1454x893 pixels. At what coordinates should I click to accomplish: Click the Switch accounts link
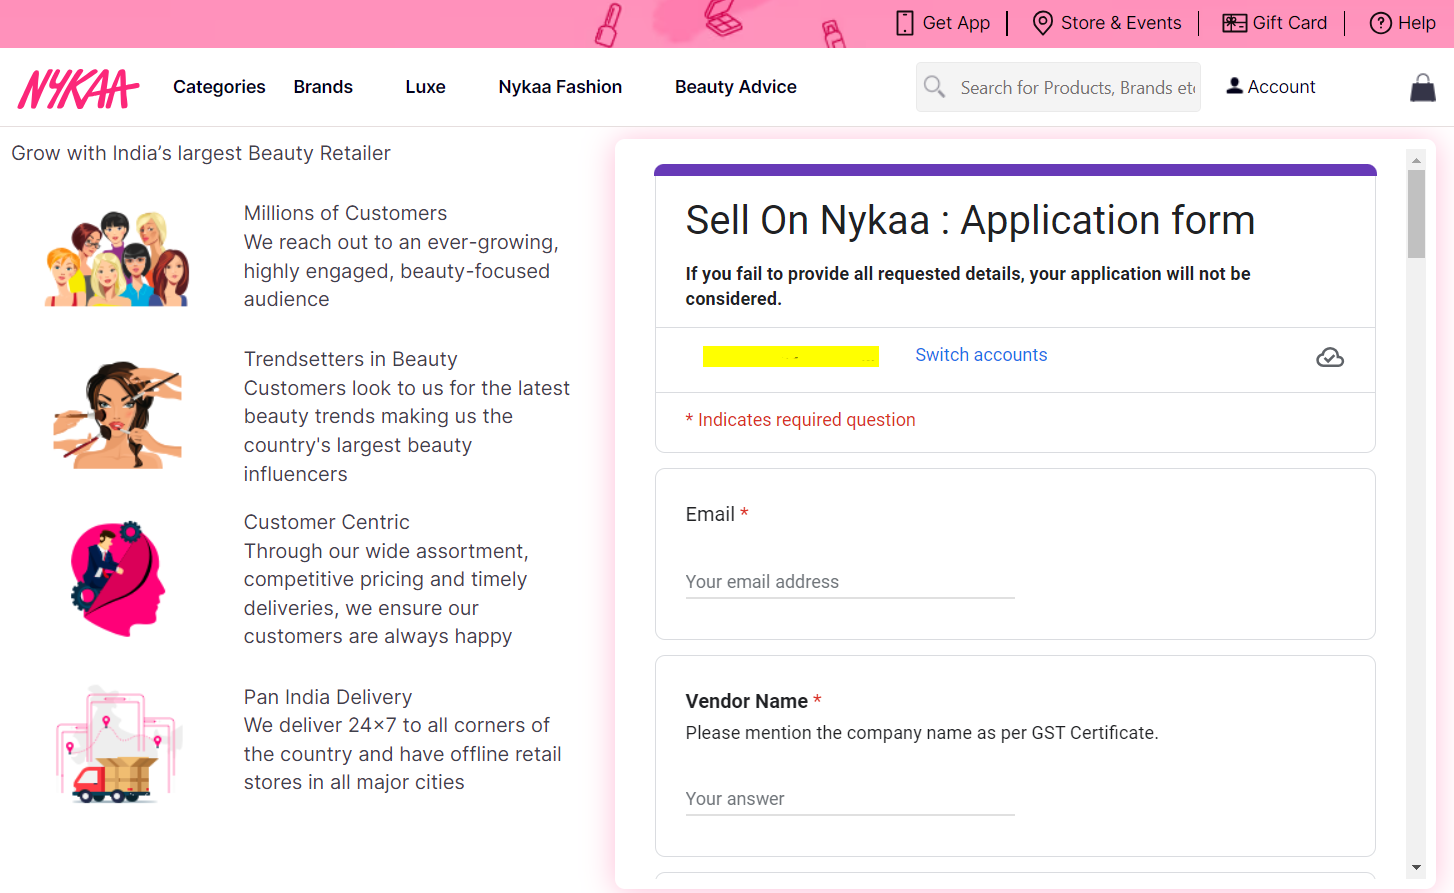[981, 355]
